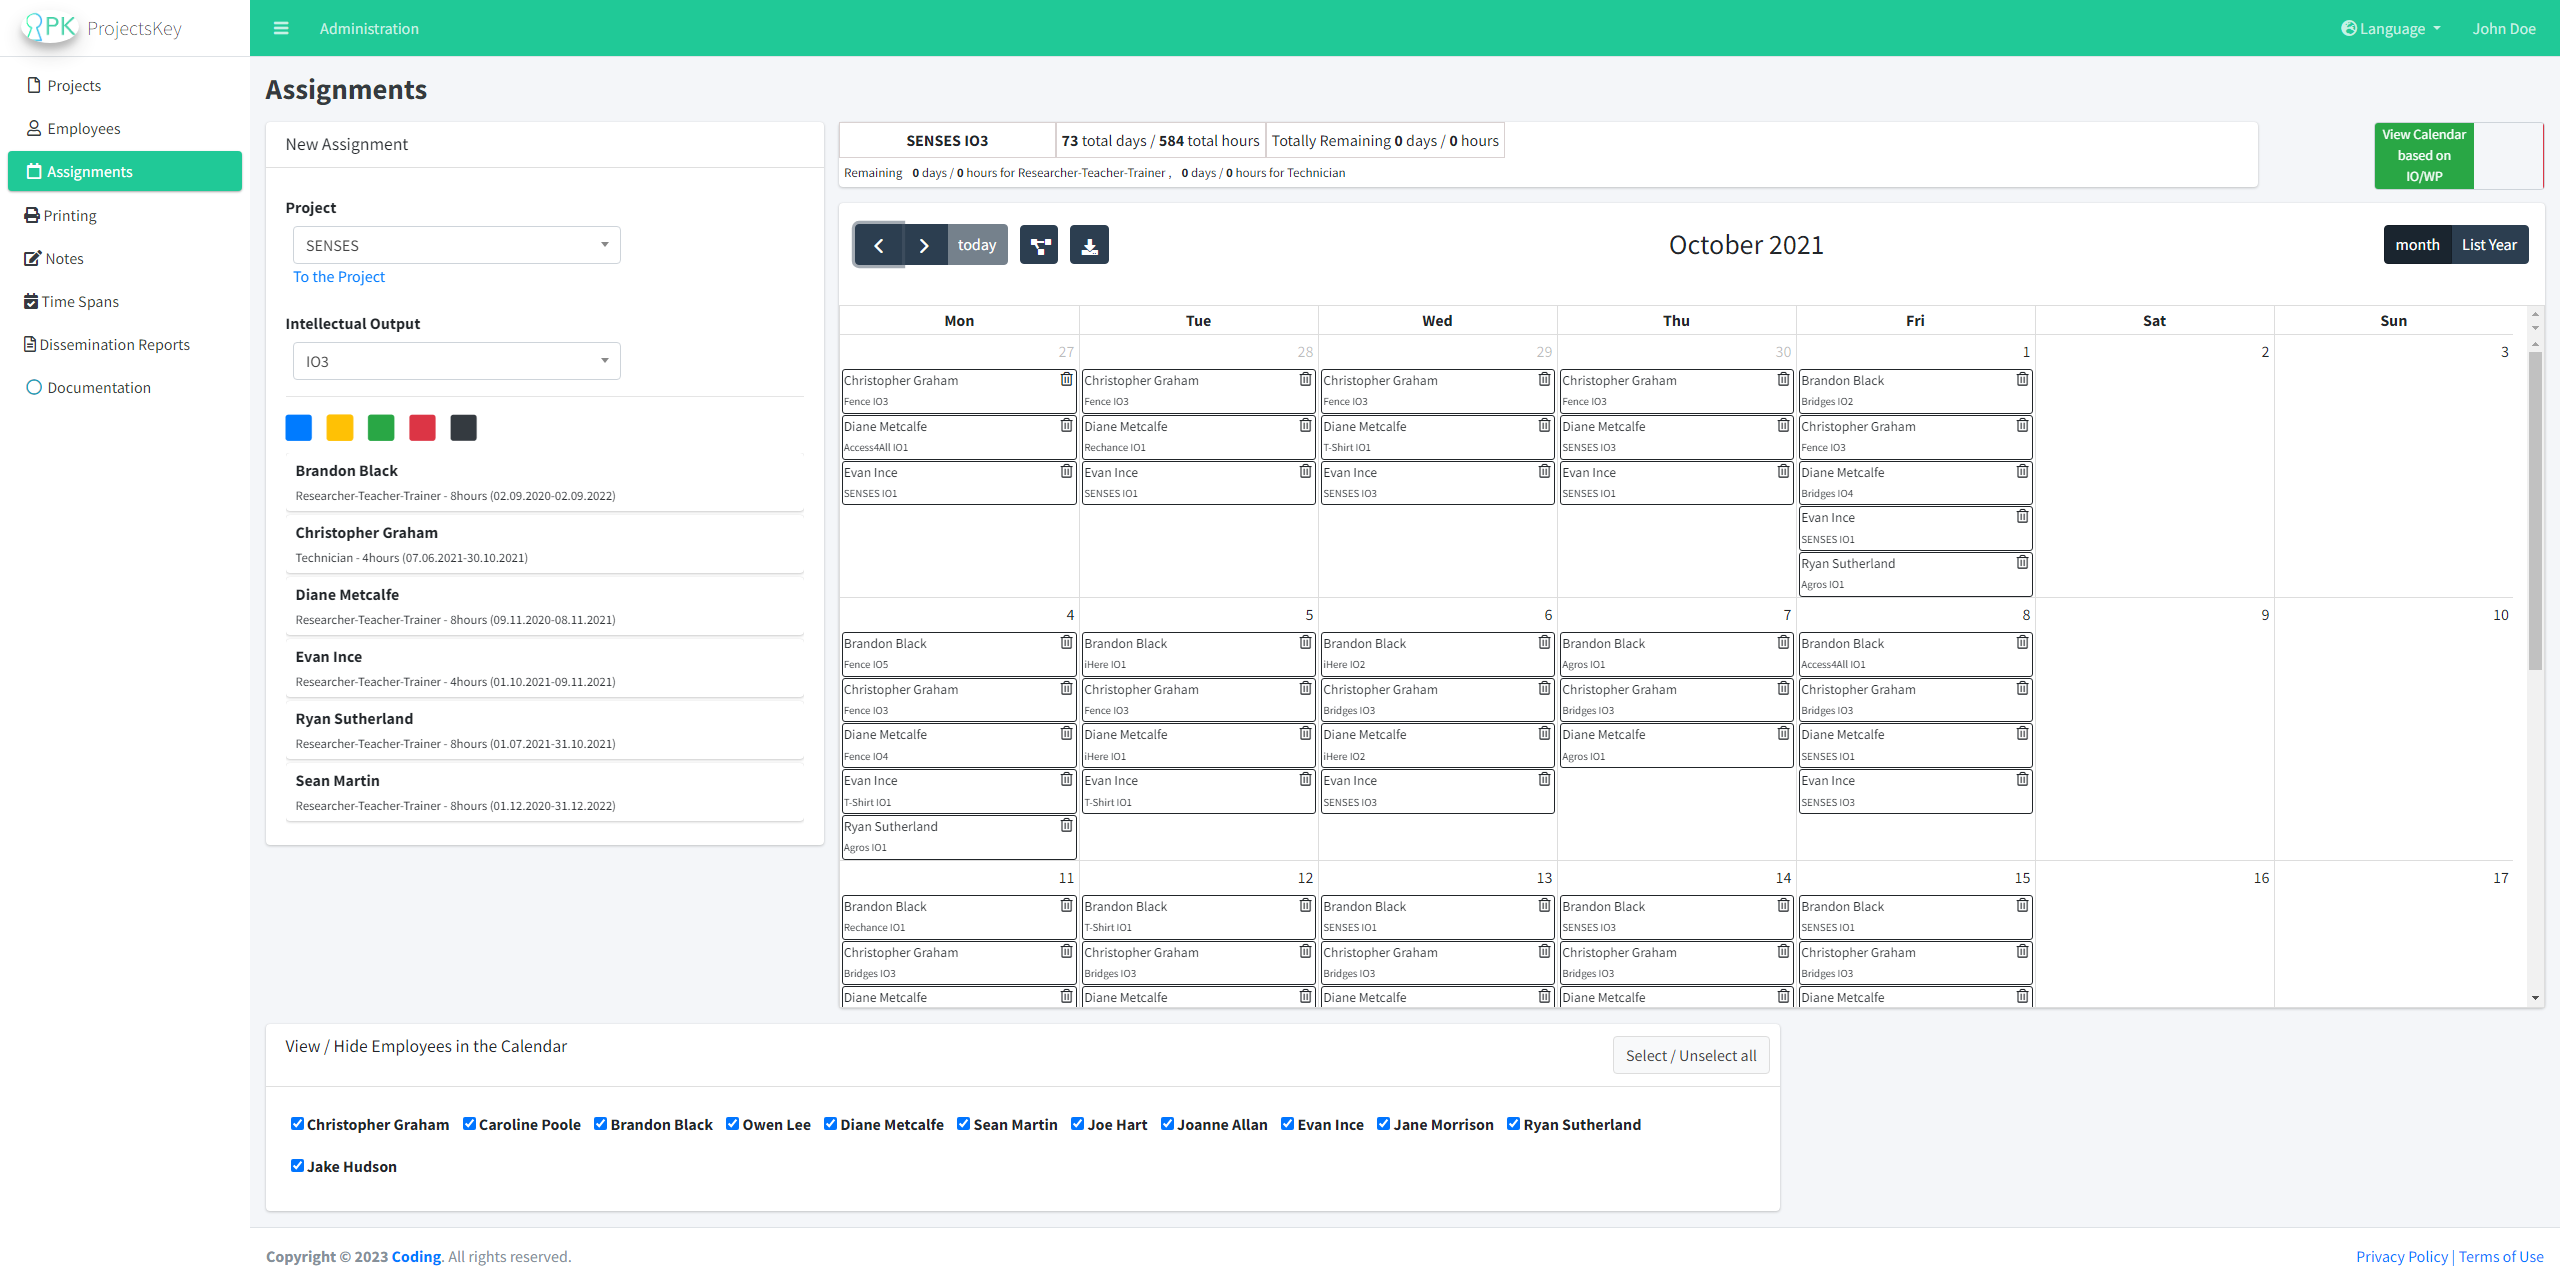
Task: Uncheck Caroline Poole in employee list
Action: click(x=469, y=1123)
